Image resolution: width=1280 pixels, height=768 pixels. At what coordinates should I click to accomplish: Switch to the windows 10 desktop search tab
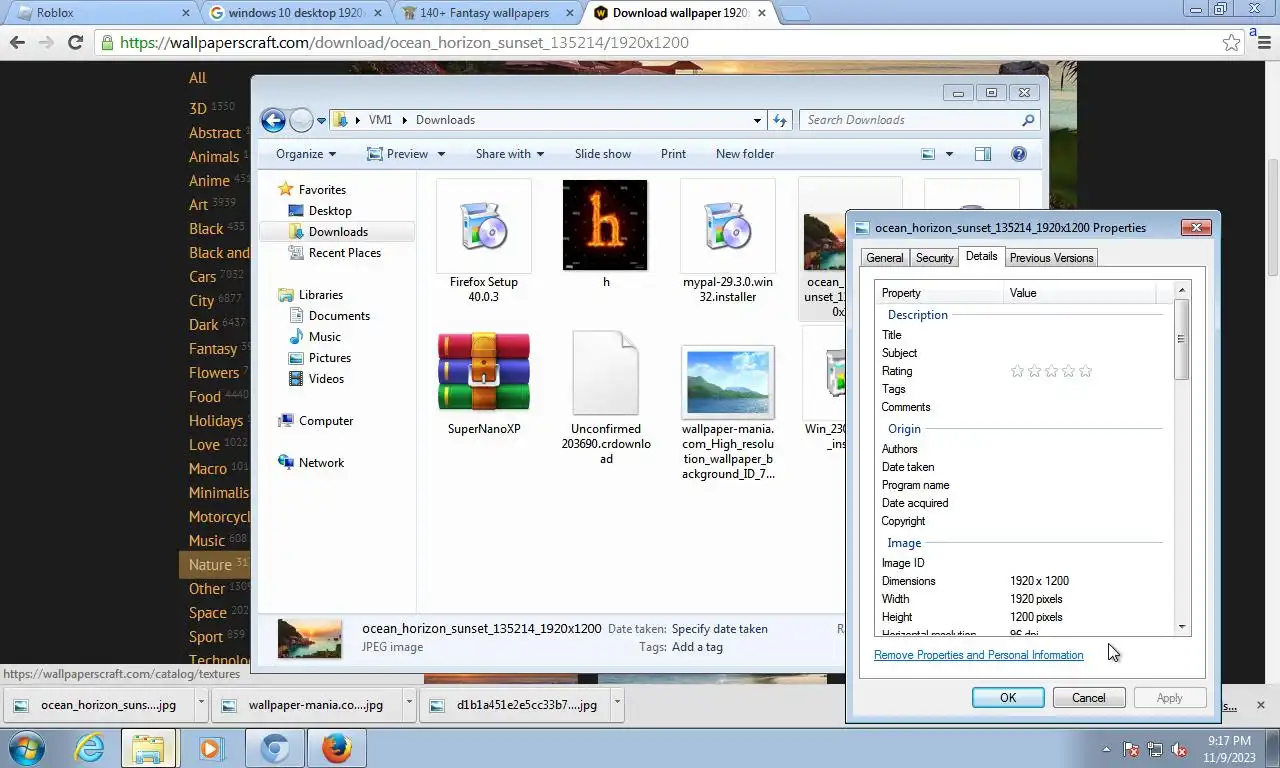[294, 13]
